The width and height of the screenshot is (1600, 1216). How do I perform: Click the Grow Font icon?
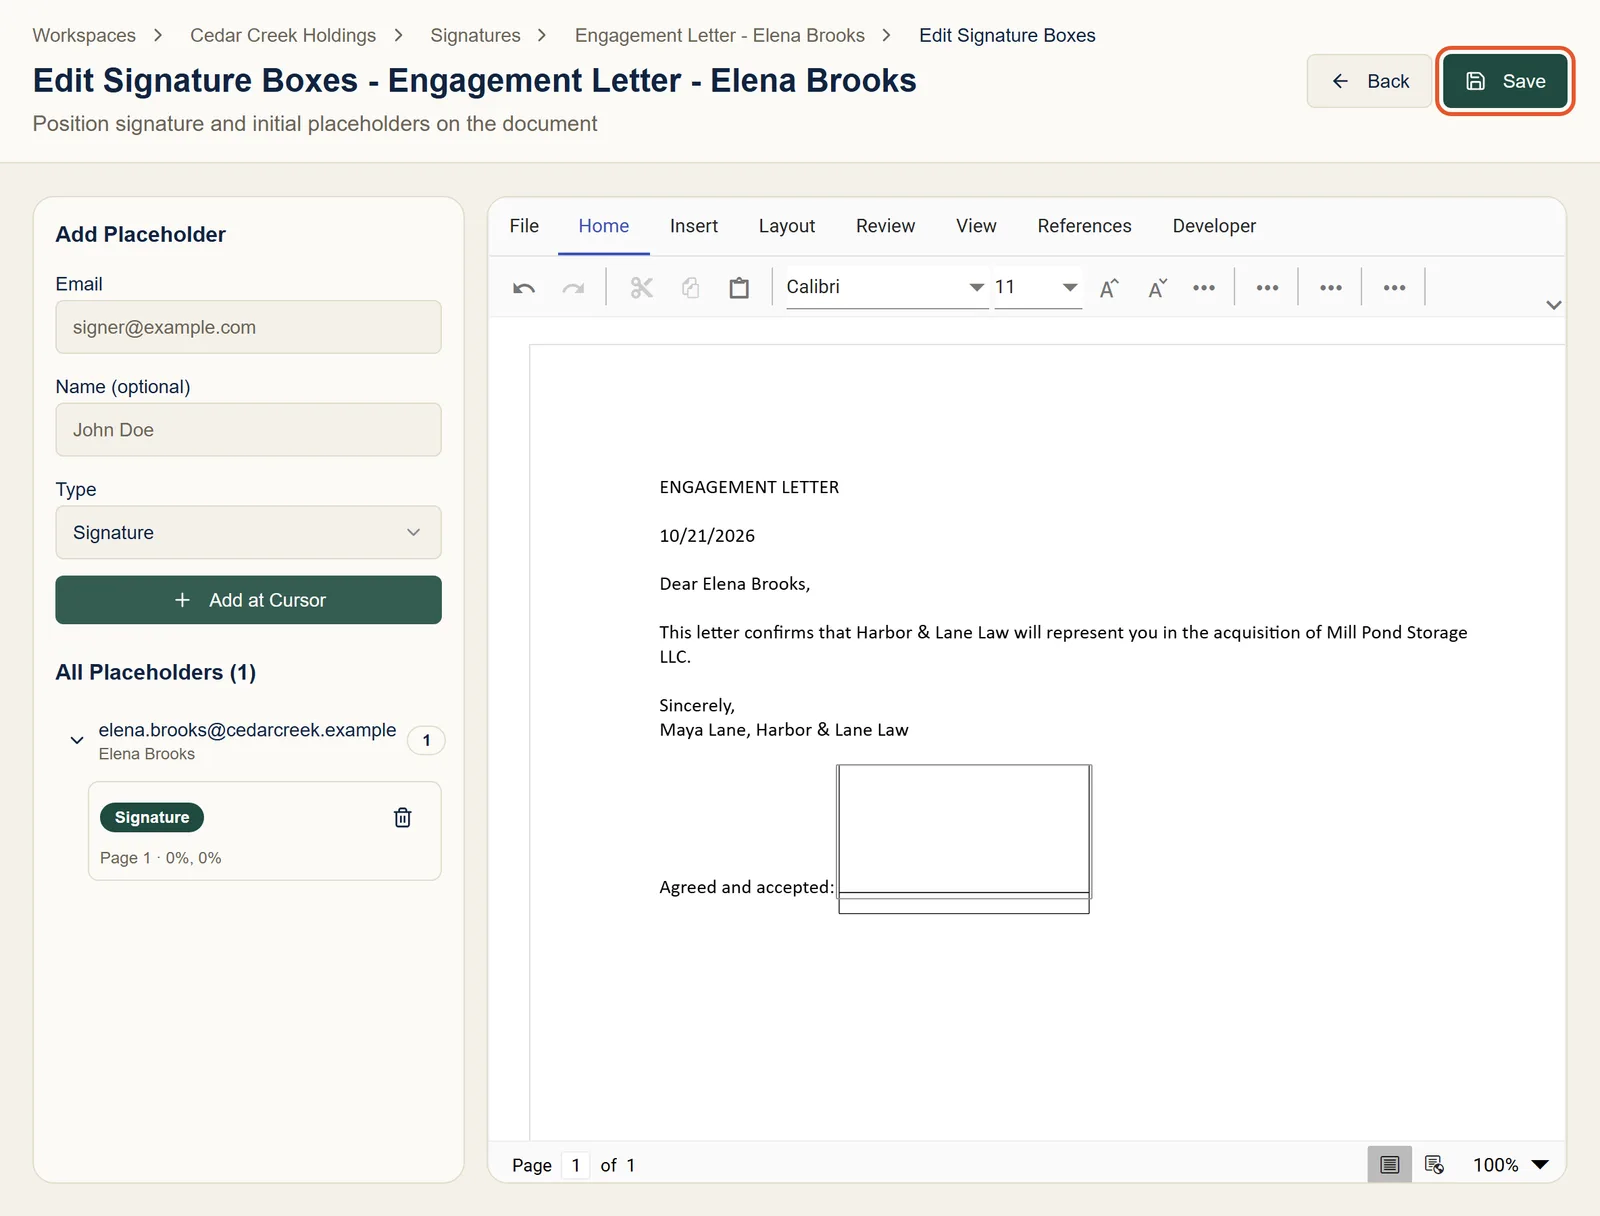(1109, 288)
